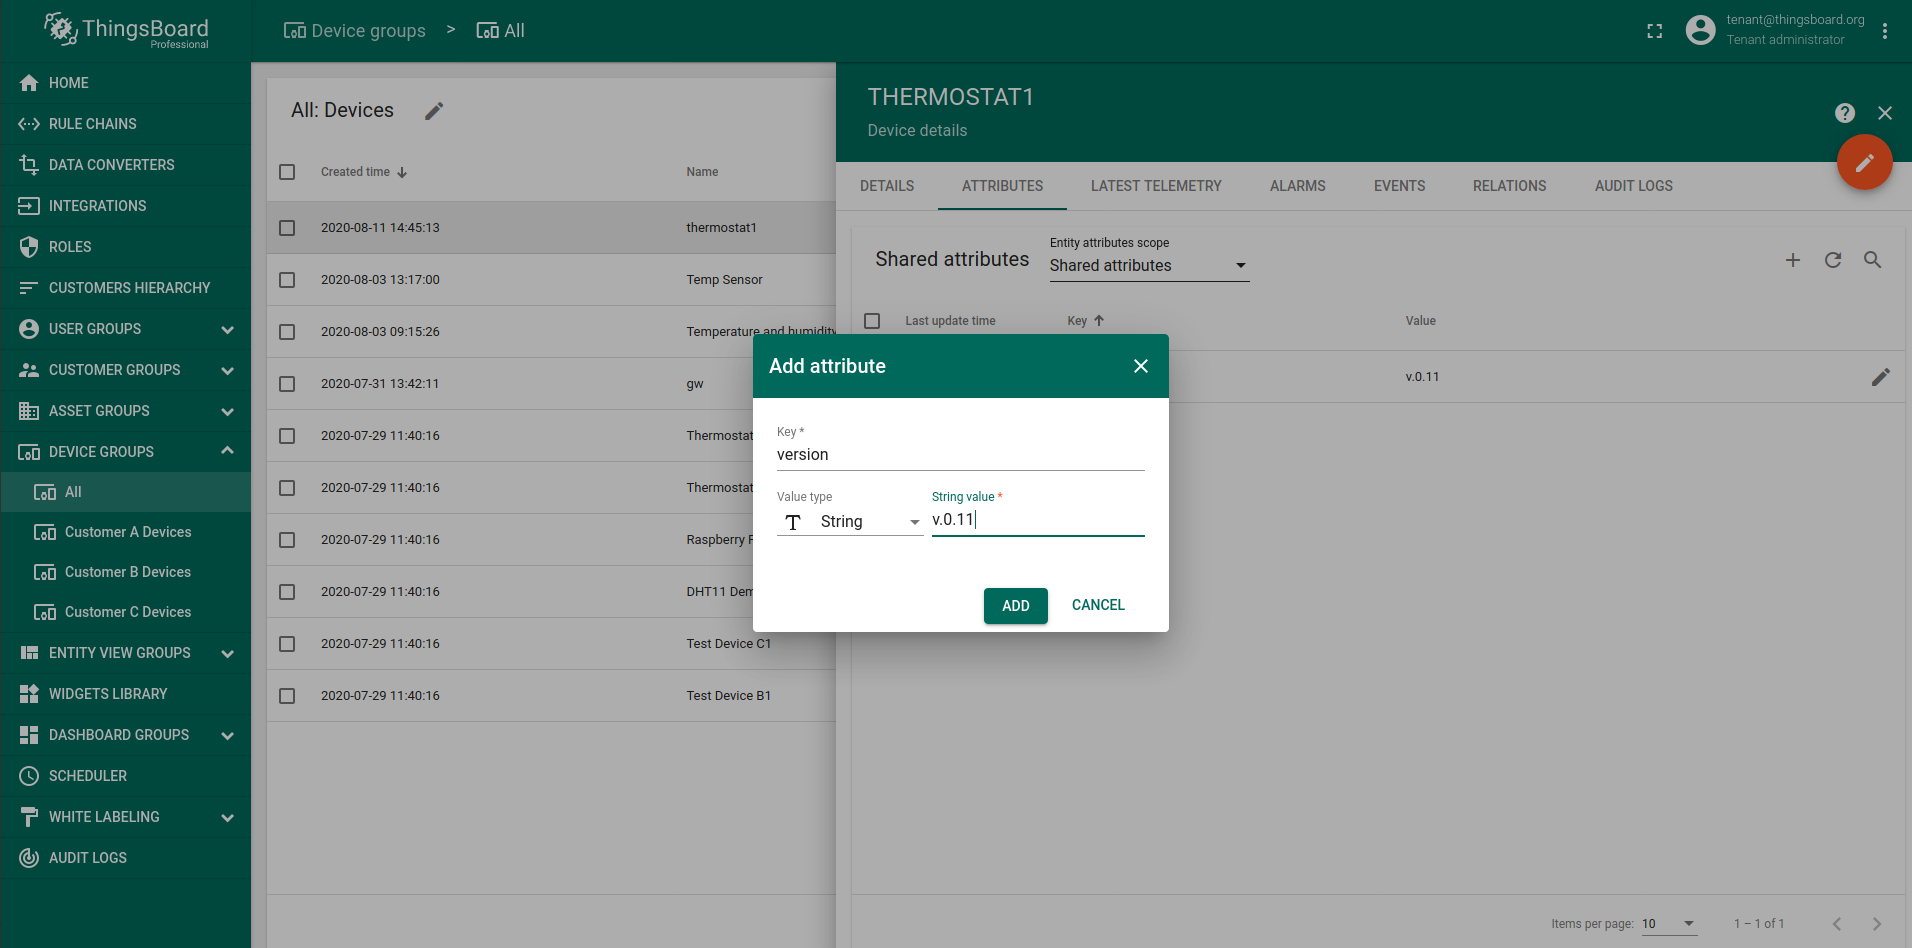Edit the v.0.11 attribute value

(1881, 377)
